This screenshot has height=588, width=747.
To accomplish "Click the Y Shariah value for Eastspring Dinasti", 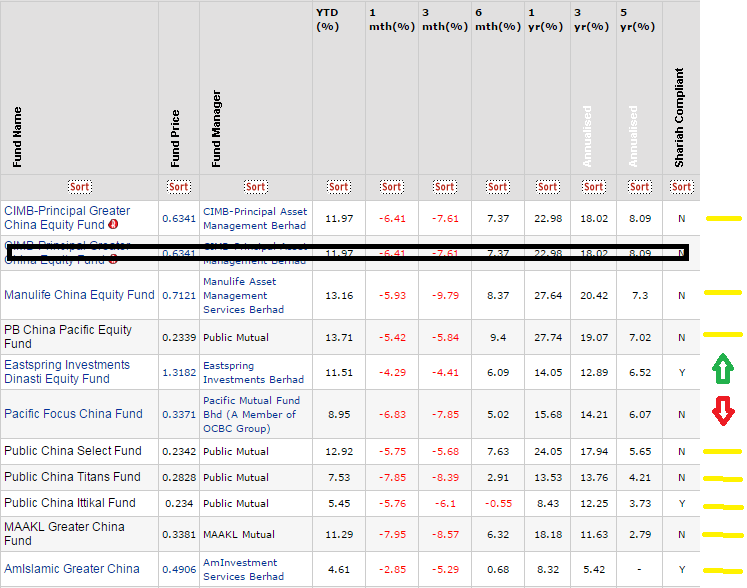I will (682, 373).
